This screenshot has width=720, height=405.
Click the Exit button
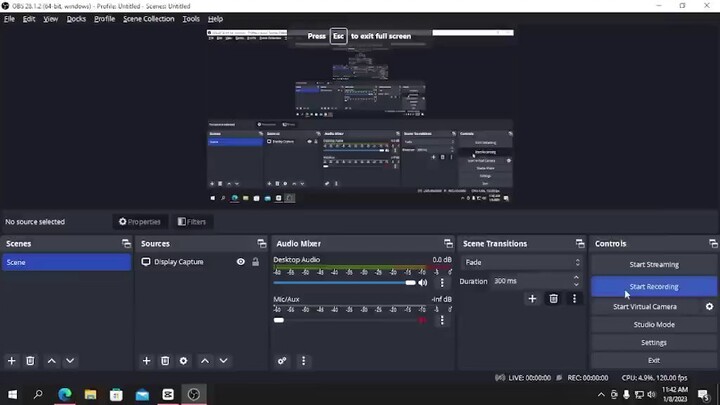(654, 360)
